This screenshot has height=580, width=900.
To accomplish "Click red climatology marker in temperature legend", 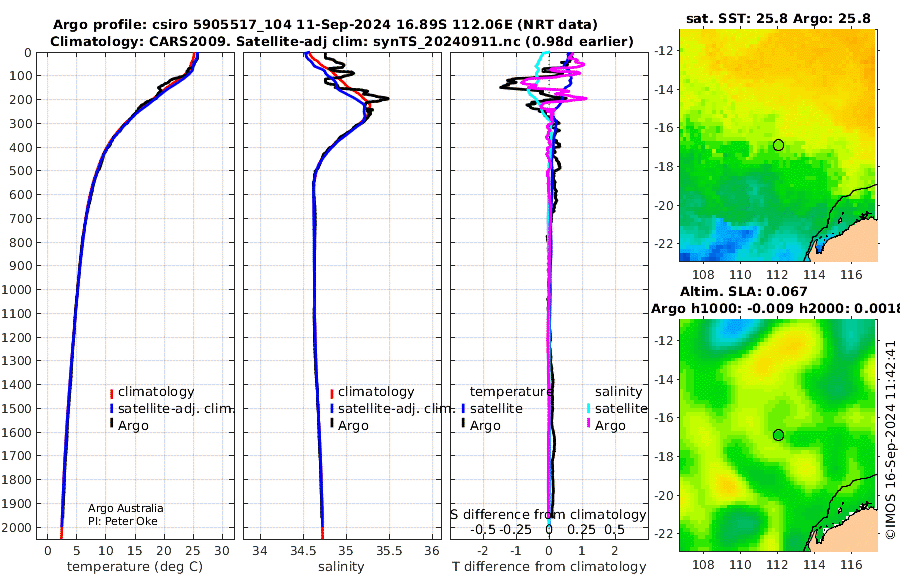I will coord(111,393).
